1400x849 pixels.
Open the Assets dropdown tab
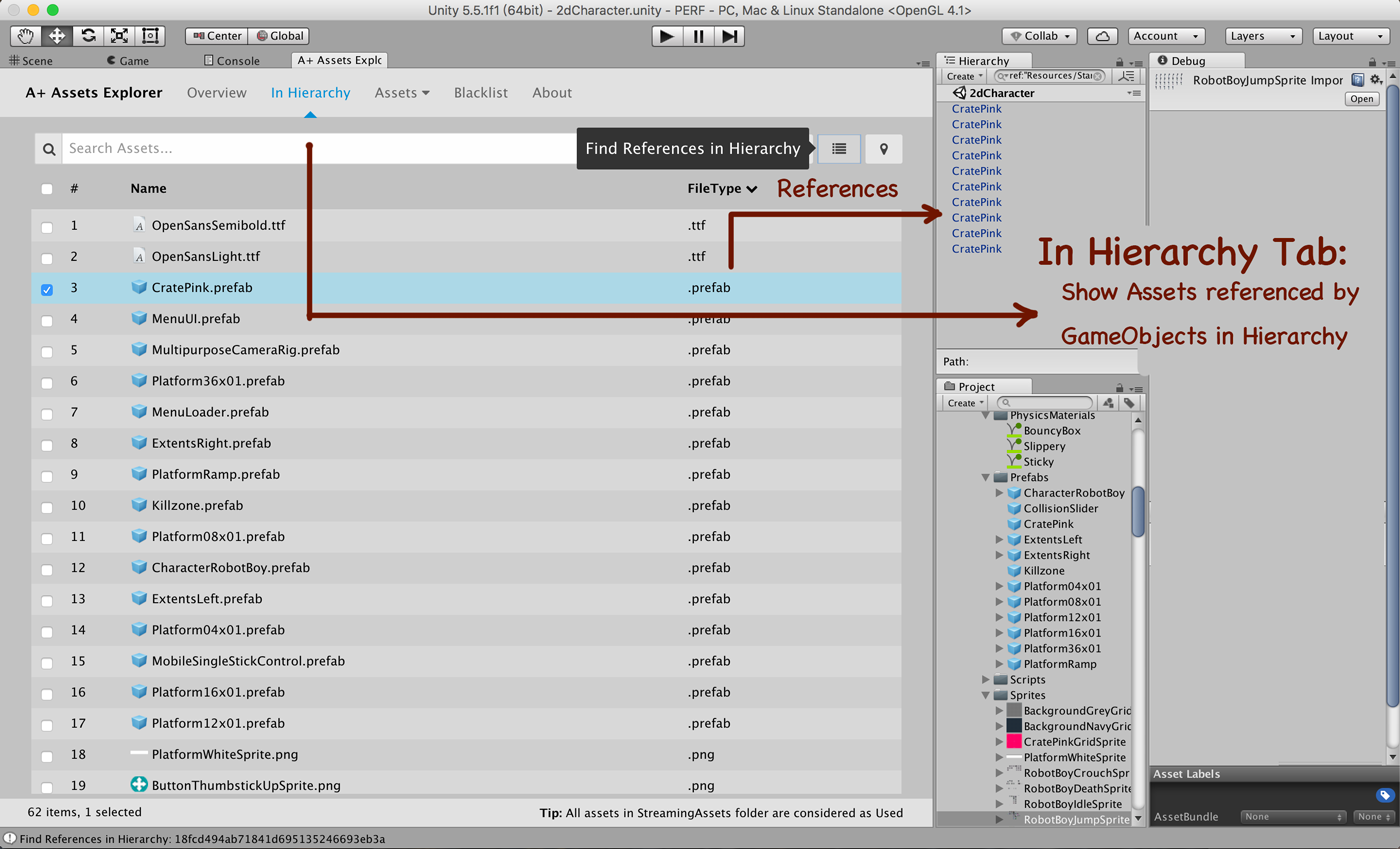[402, 93]
